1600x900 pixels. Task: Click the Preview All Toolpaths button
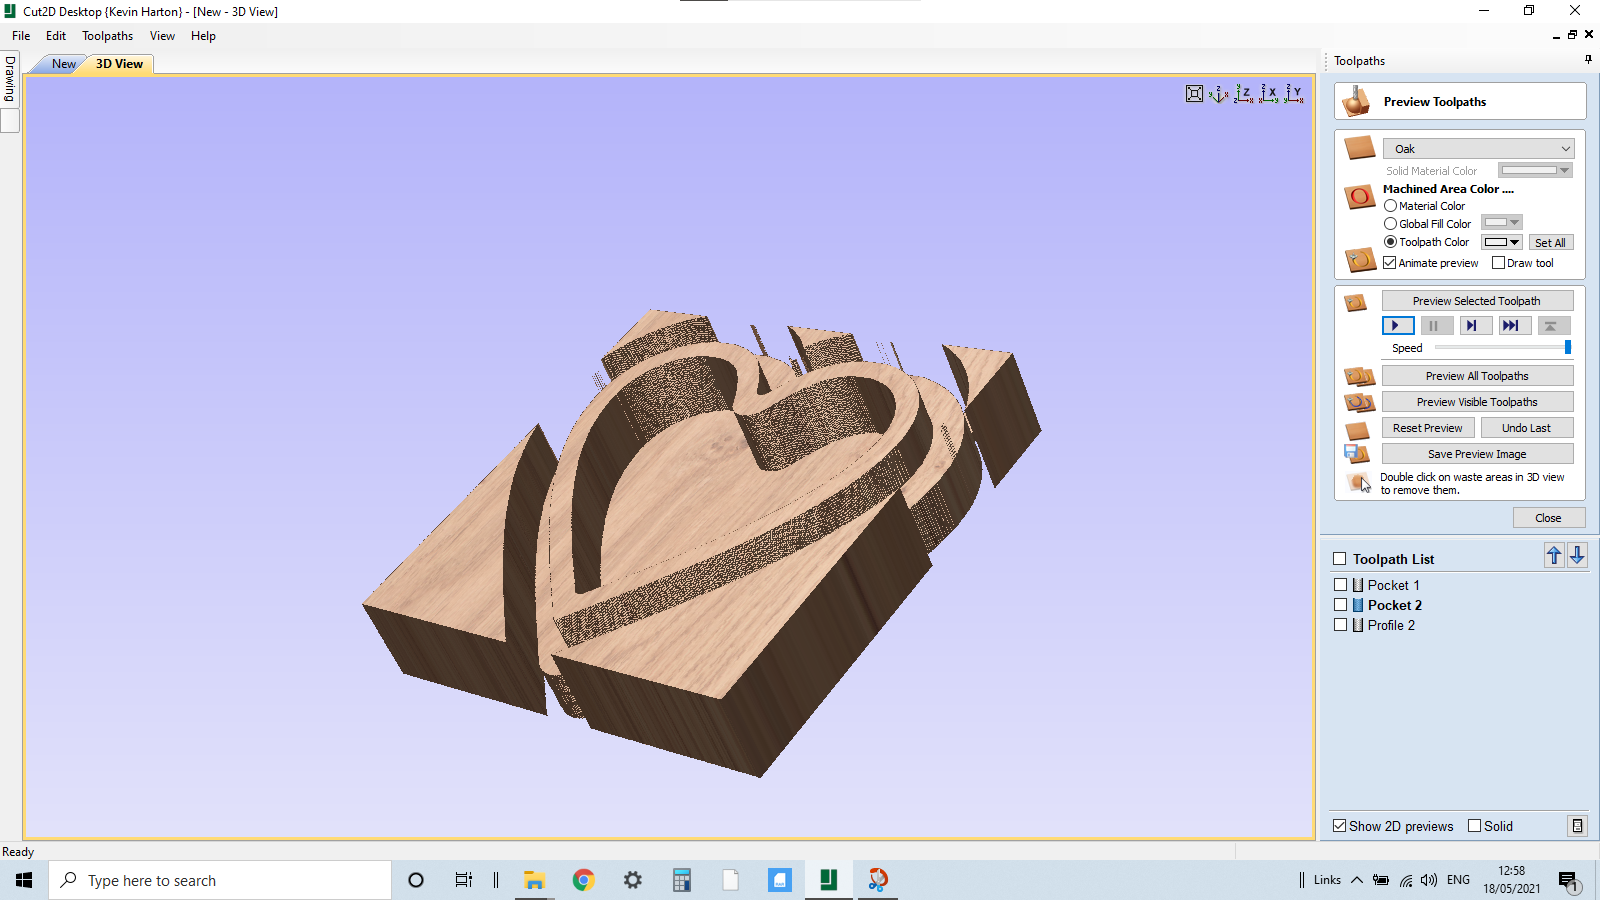(x=1477, y=376)
